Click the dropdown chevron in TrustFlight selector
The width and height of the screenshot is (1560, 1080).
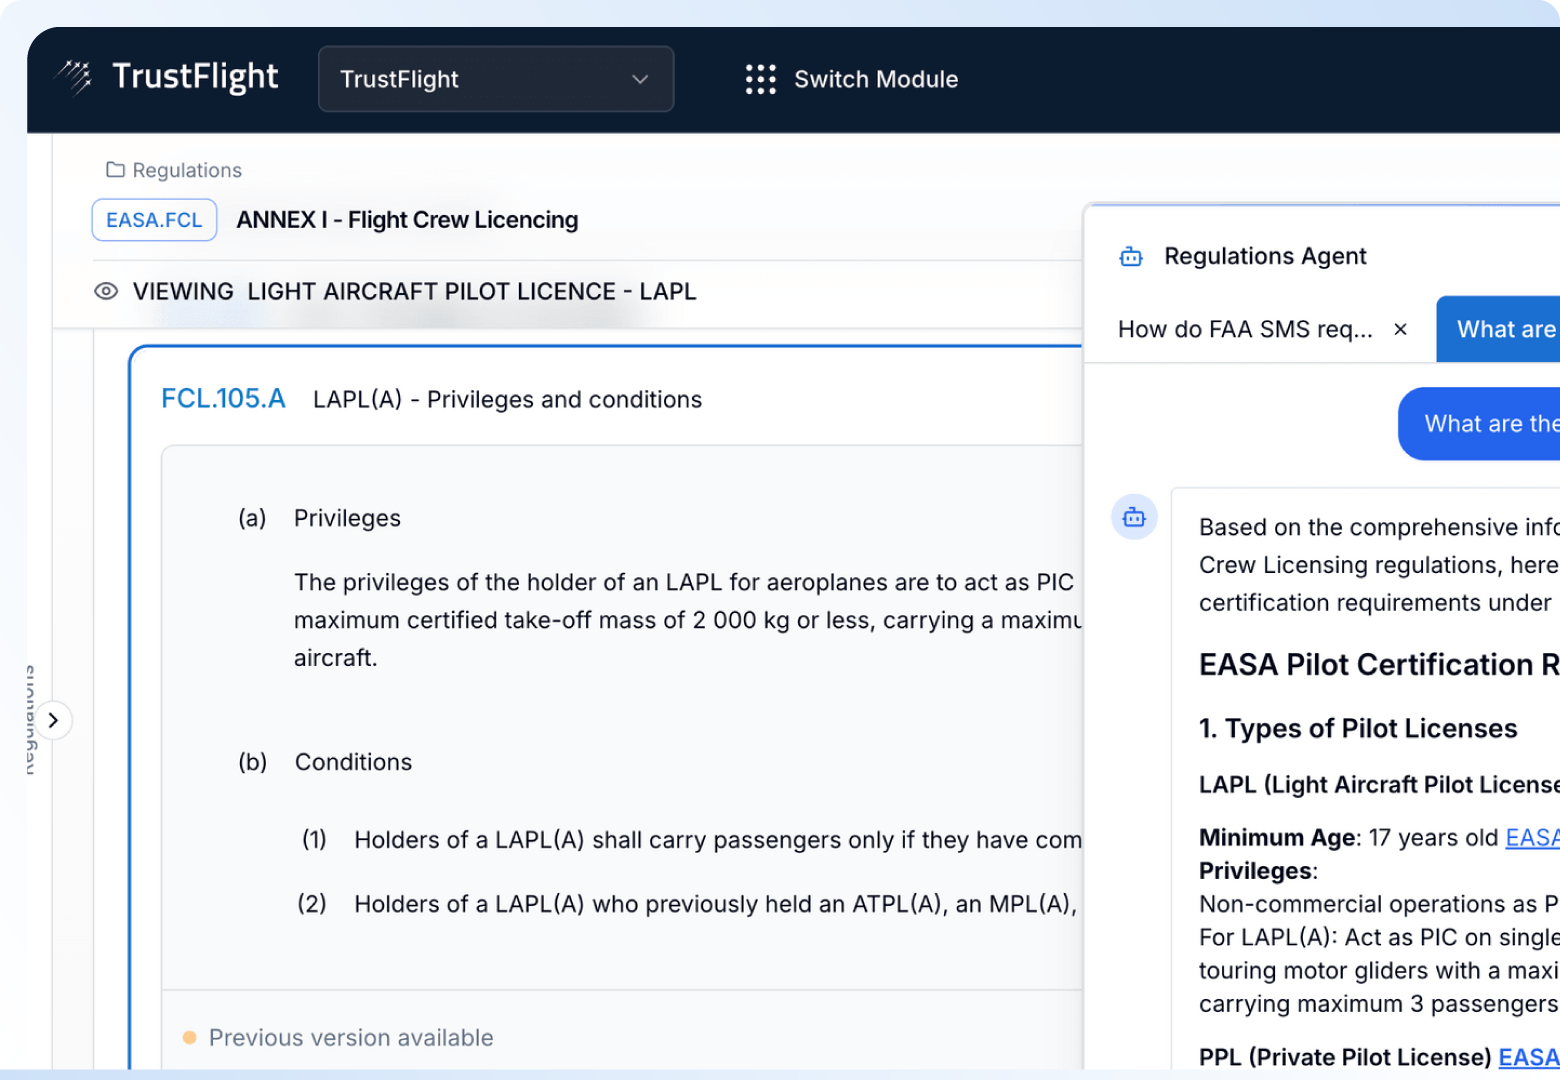[x=640, y=79]
